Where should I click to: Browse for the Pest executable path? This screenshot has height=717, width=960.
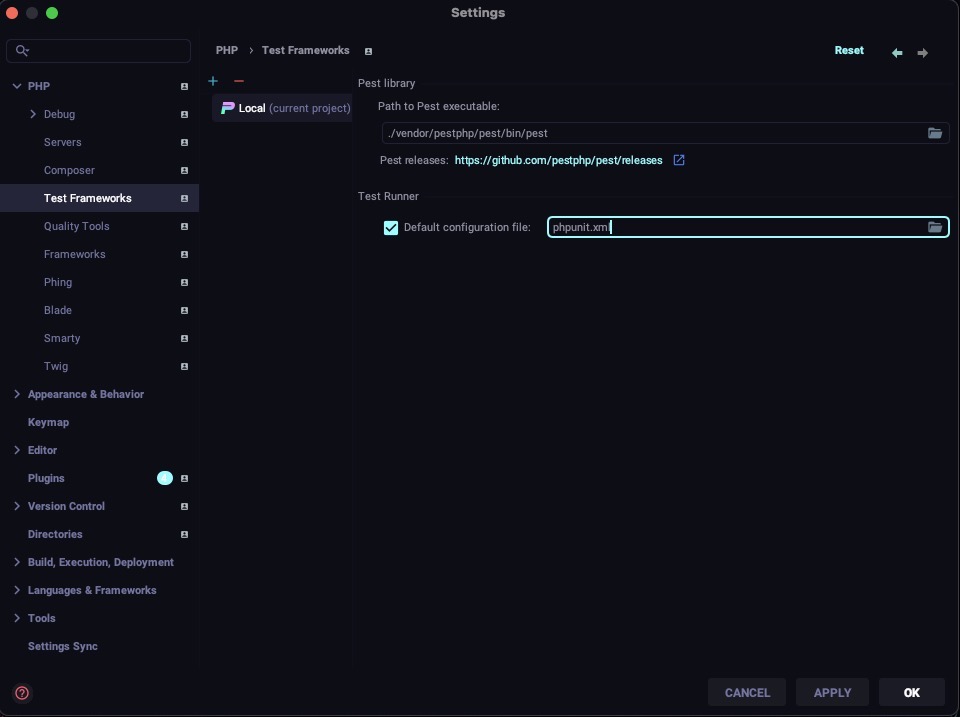click(934, 133)
